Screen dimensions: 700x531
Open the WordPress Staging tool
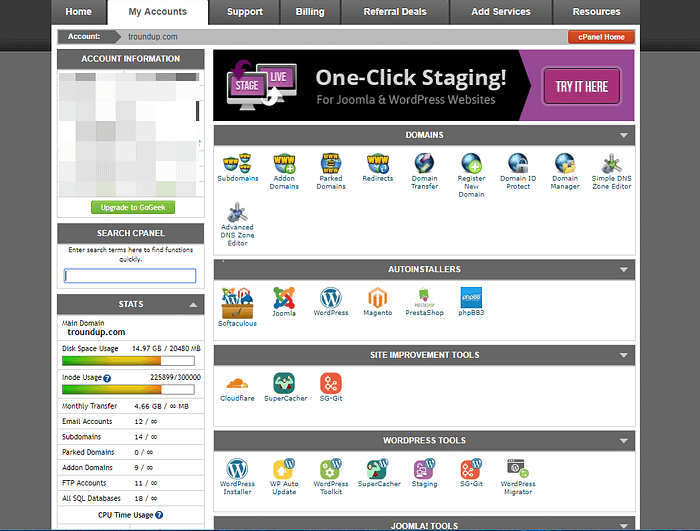425,473
